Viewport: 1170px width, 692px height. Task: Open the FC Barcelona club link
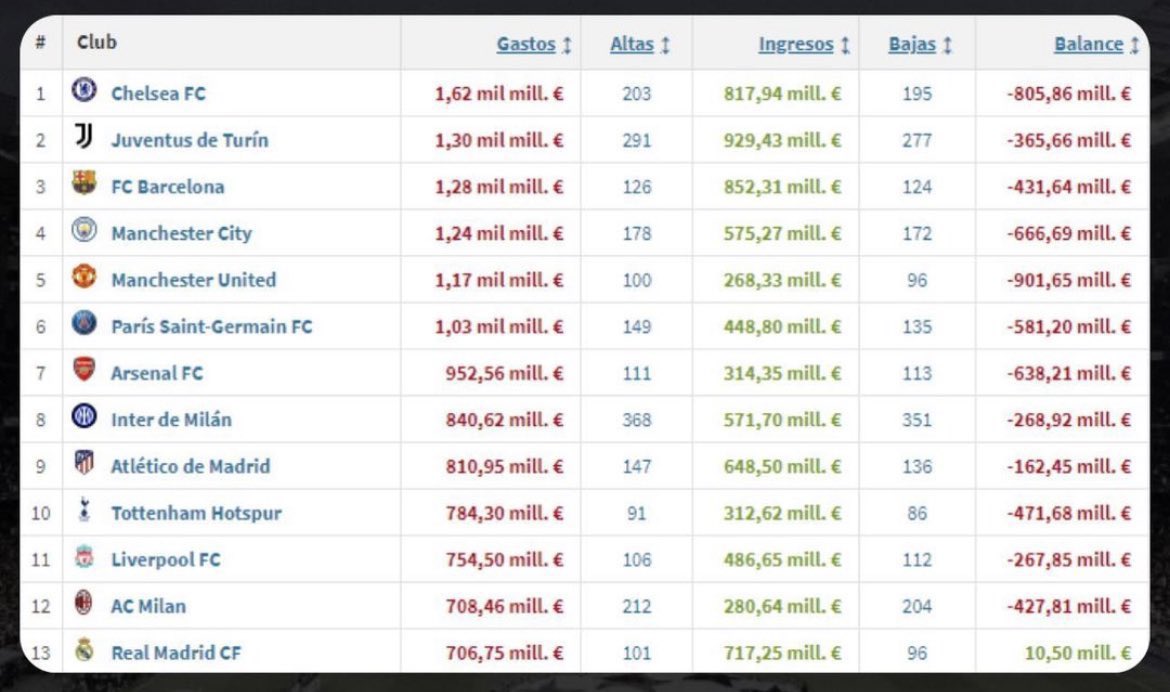click(x=168, y=187)
